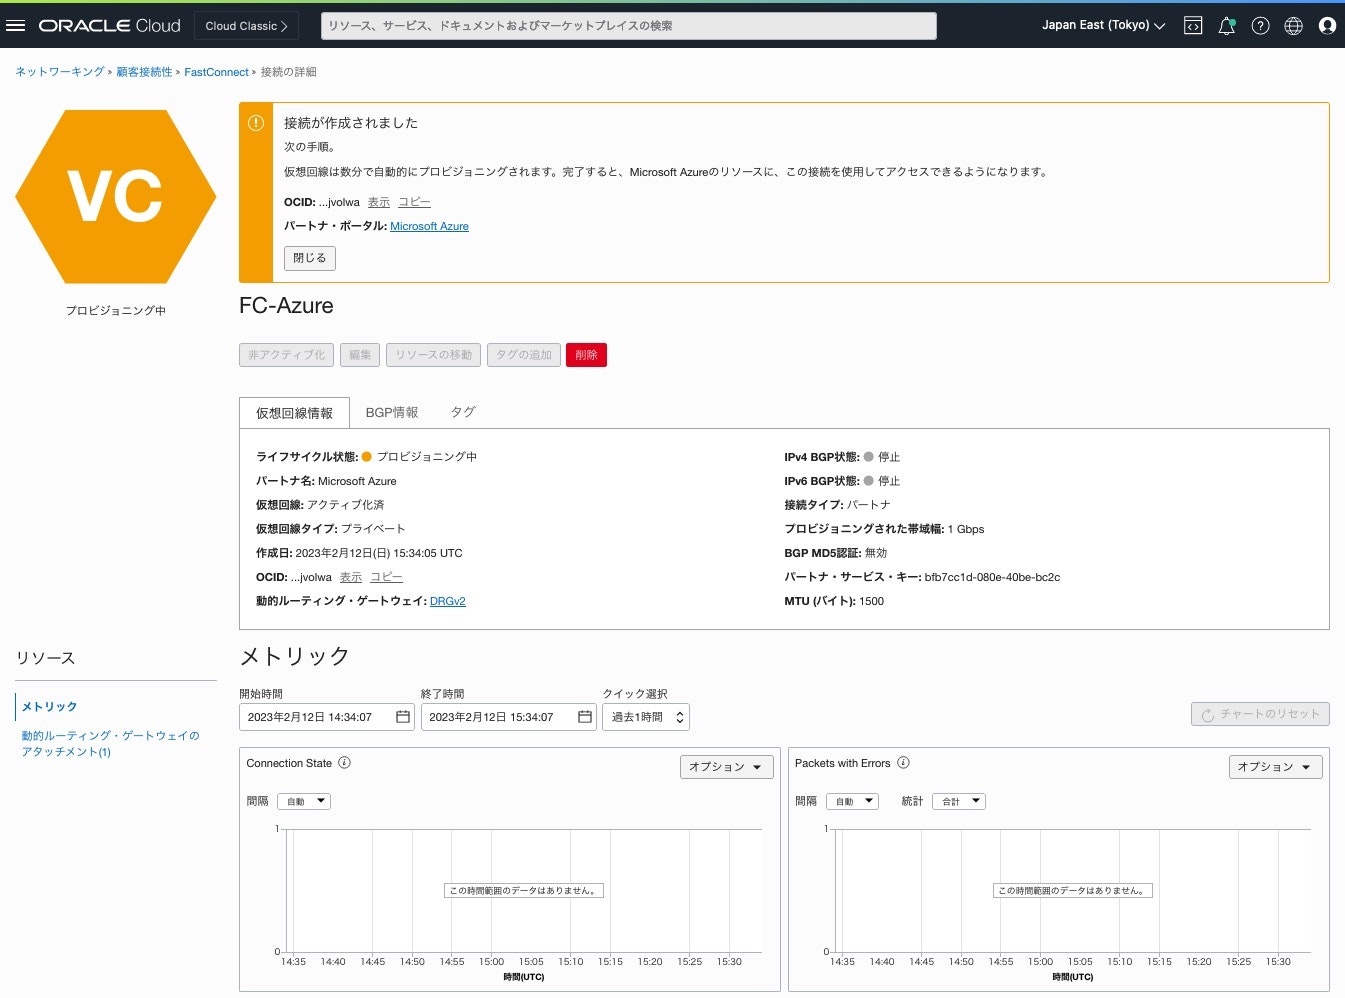Viewport: 1345px width, 998px height.
Task: Open the user profile avatar icon
Action: (x=1327, y=26)
